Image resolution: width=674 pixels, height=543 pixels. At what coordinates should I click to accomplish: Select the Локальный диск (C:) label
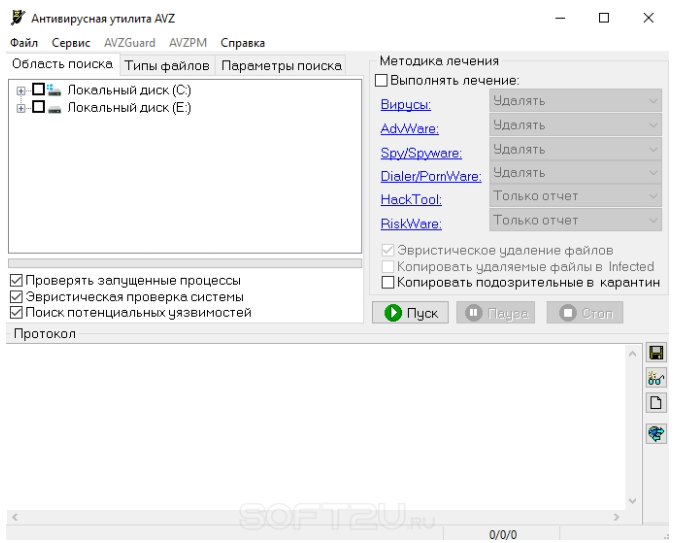(129, 90)
